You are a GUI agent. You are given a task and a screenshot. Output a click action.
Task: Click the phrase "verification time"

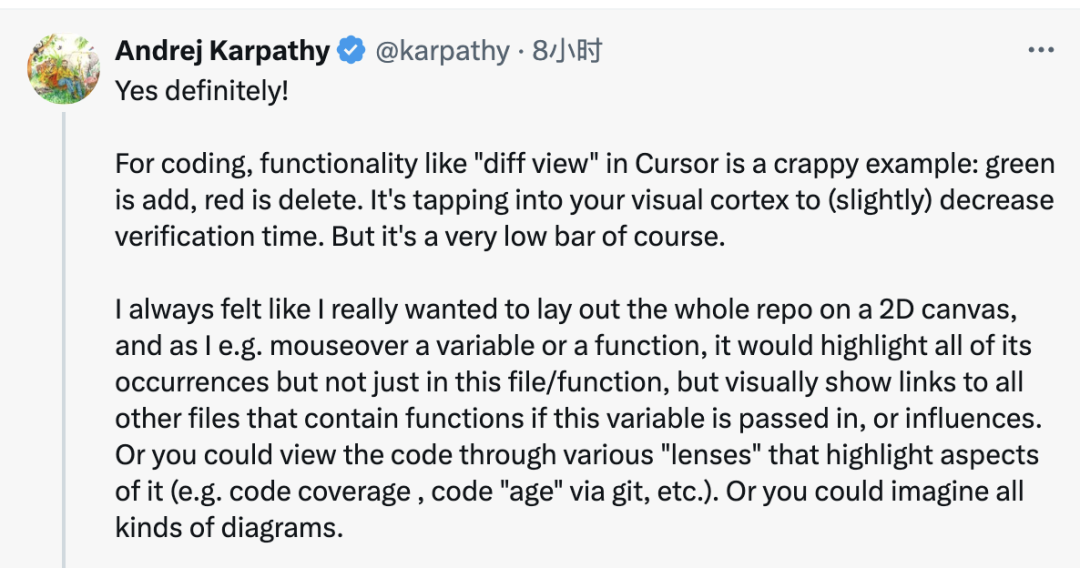pos(218,237)
